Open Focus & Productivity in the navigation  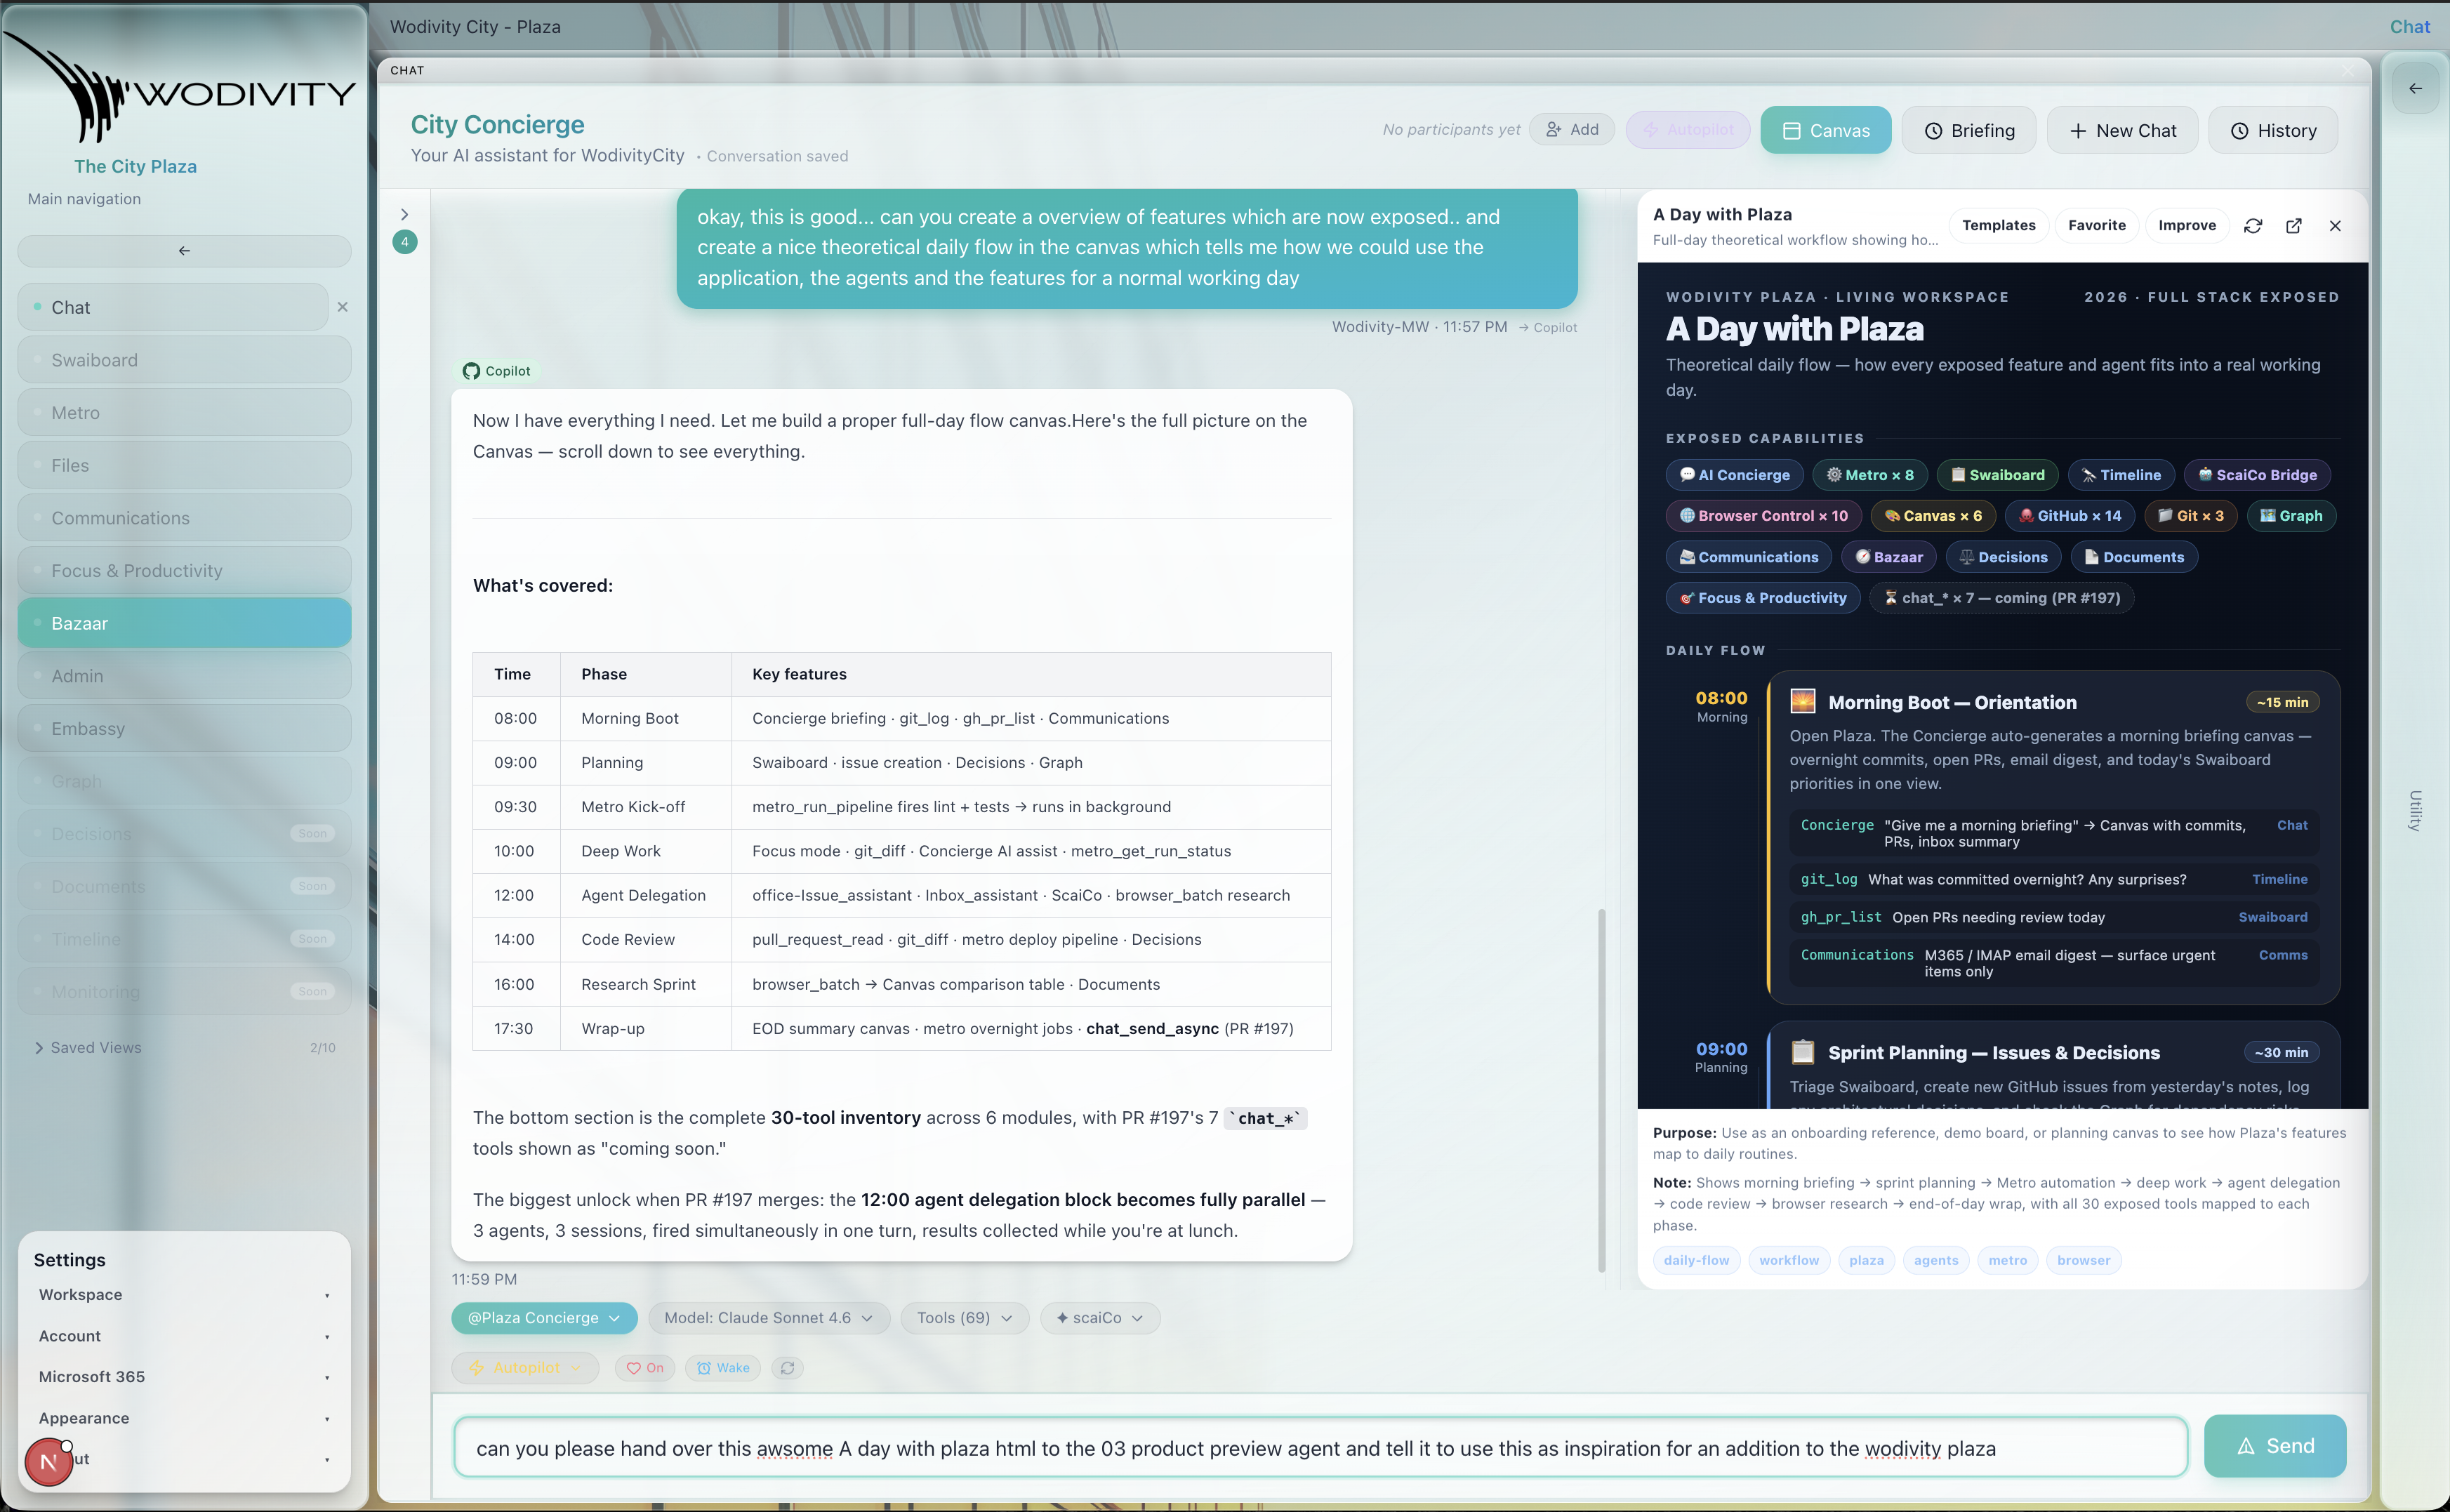pyautogui.click(x=184, y=571)
